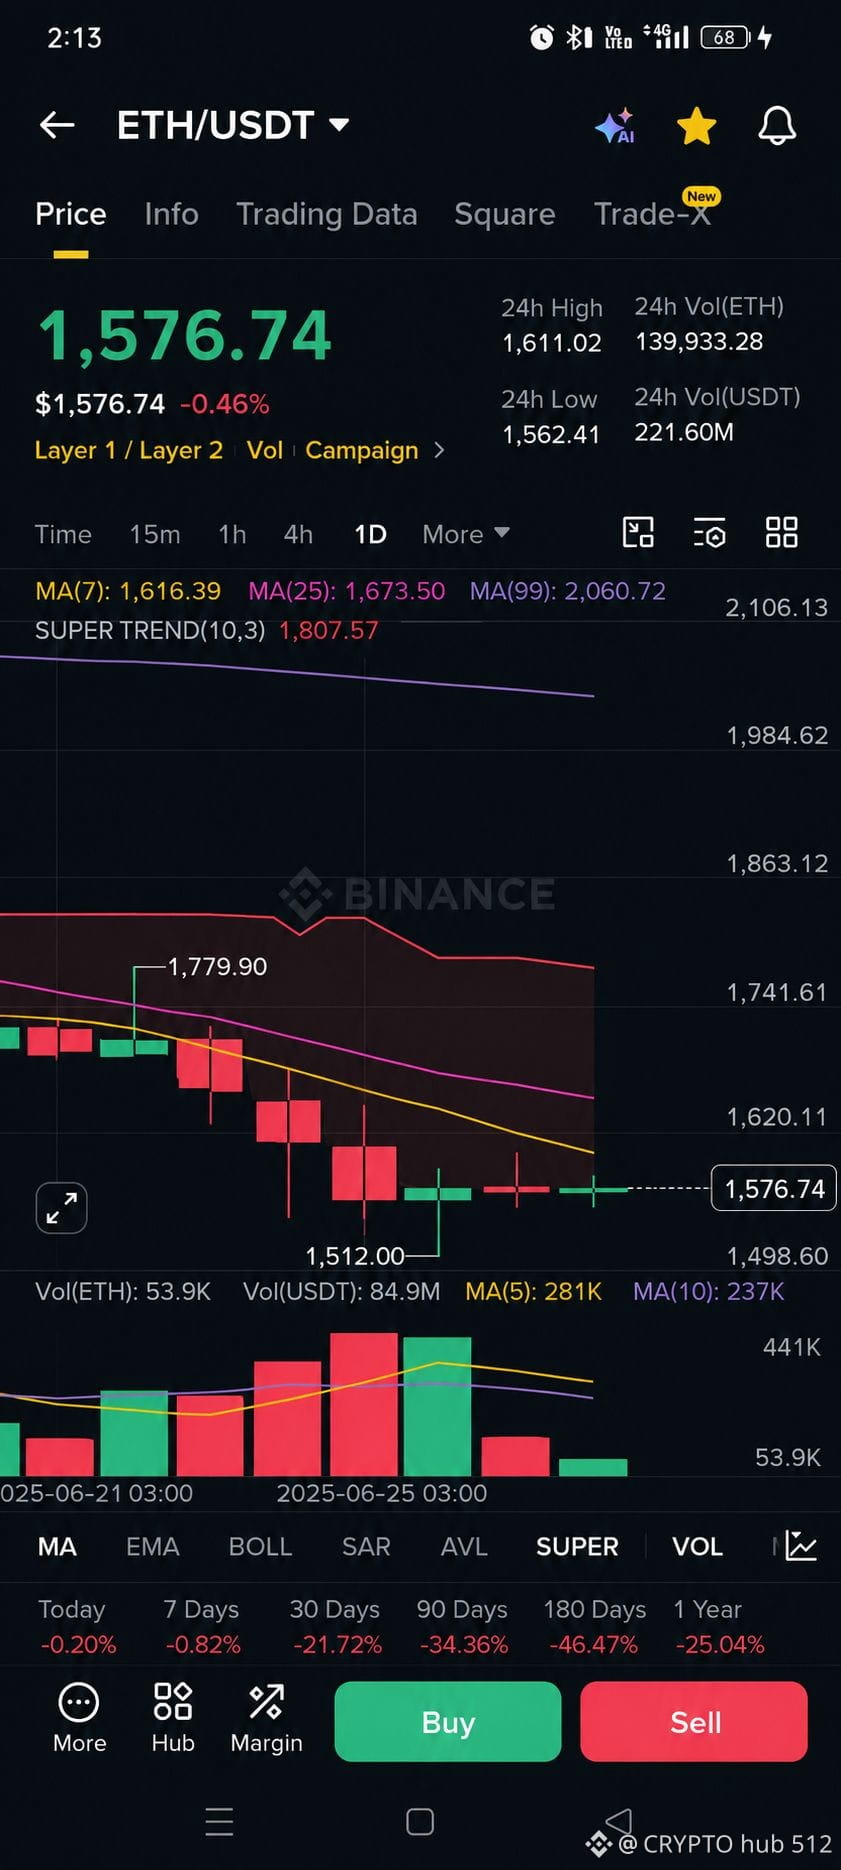The height and width of the screenshot is (1870, 841).
Task: Switch to the Price tab
Action: coord(70,214)
